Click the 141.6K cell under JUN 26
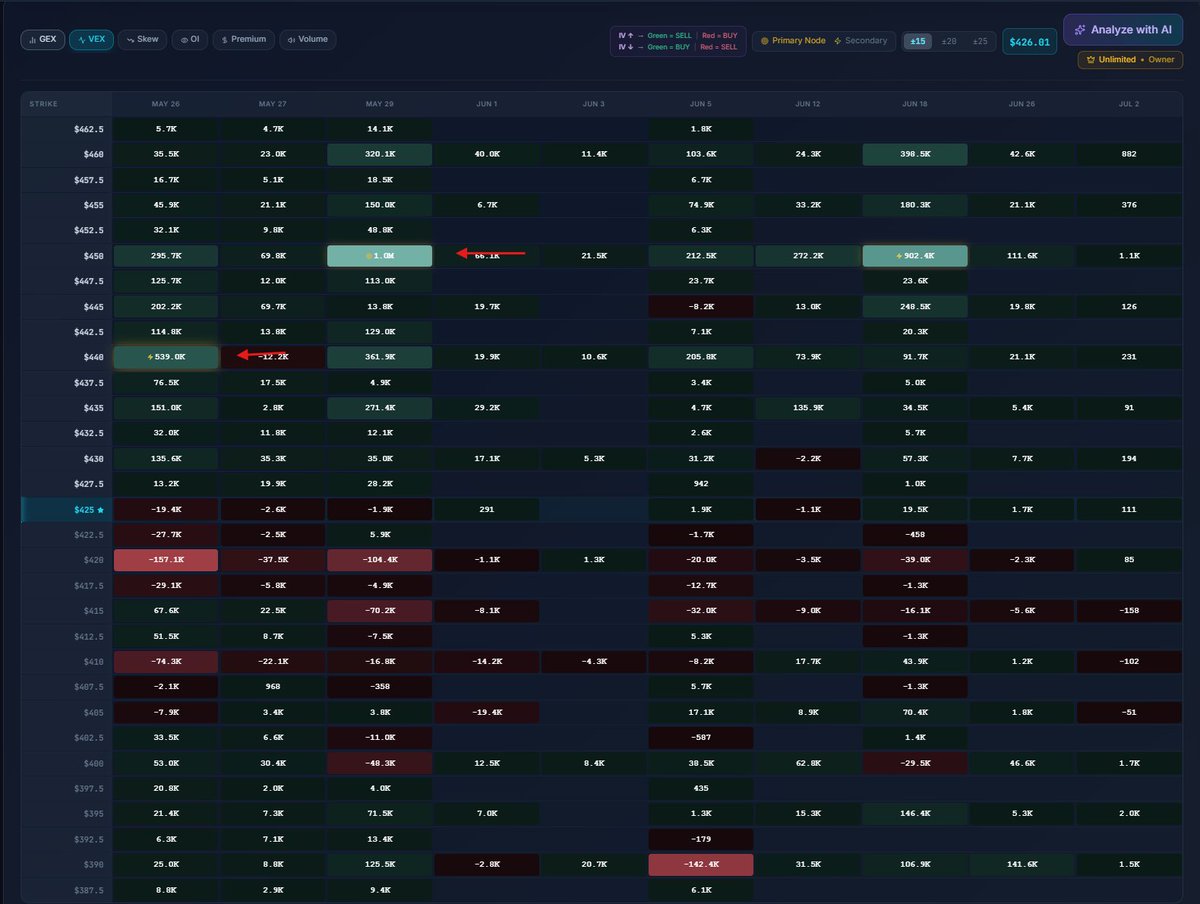Viewport: 1200px width, 904px height. pos(1021,864)
